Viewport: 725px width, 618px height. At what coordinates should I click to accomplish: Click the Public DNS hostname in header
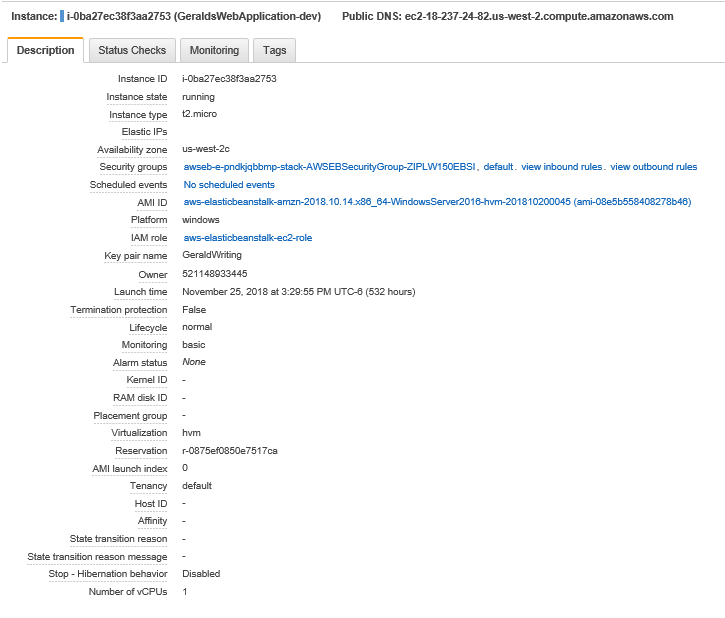pyautogui.click(x=539, y=16)
